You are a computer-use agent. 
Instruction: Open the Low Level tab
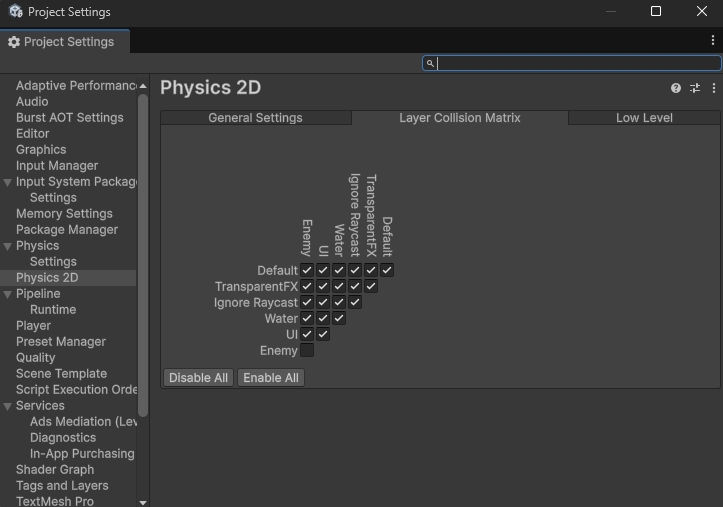(644, 118)
